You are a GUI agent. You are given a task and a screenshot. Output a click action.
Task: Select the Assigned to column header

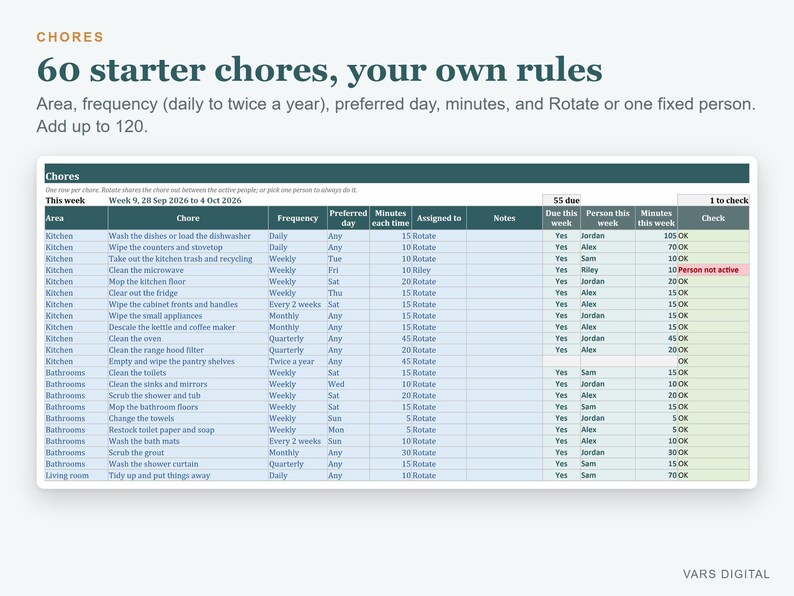click(439, 218)
